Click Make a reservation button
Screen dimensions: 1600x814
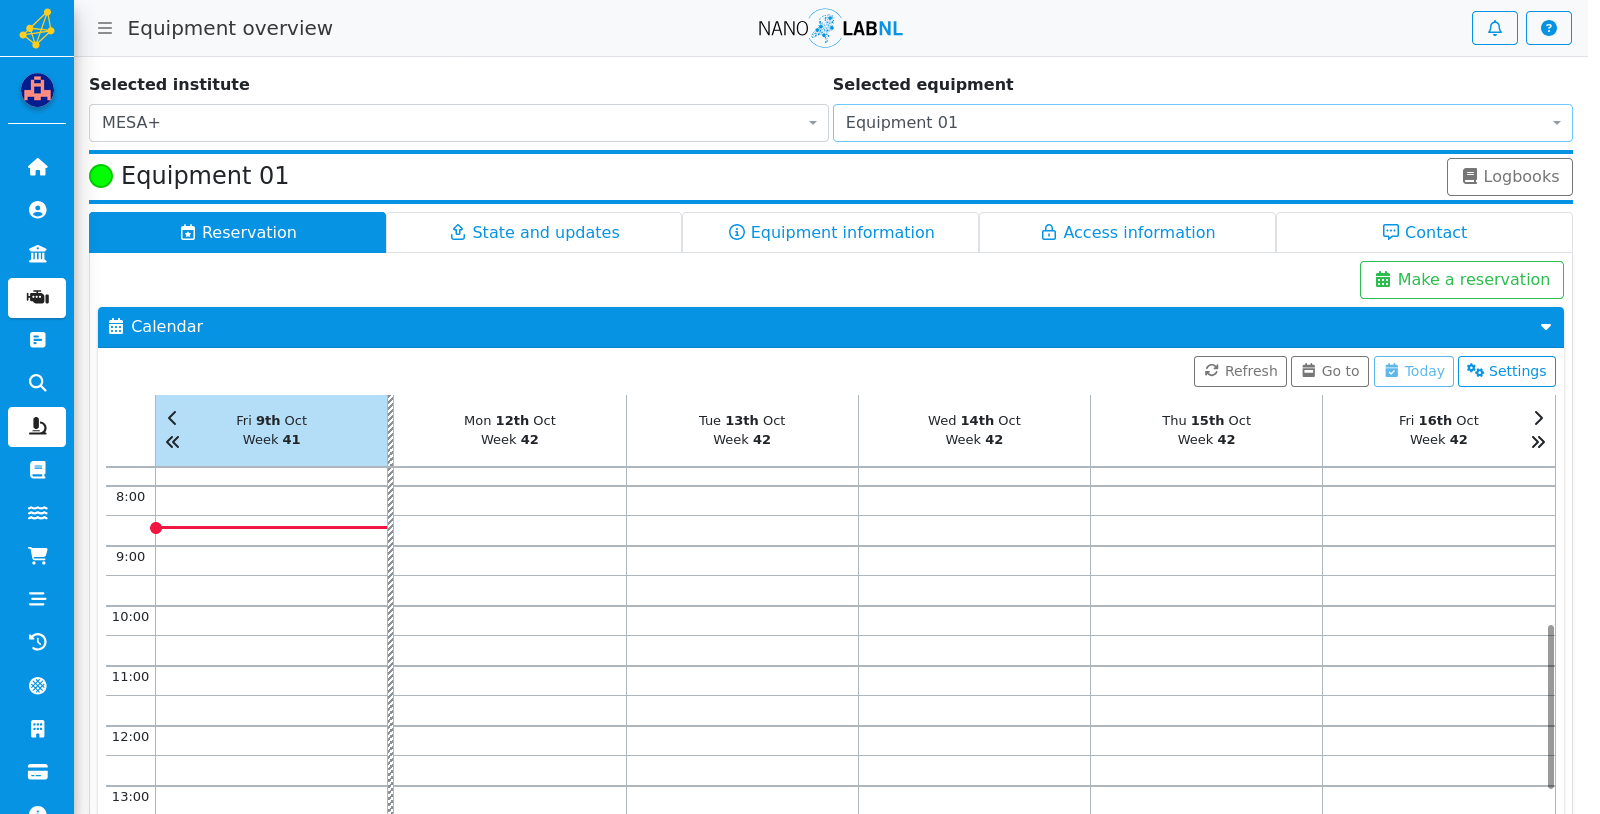pos(1461,280)
